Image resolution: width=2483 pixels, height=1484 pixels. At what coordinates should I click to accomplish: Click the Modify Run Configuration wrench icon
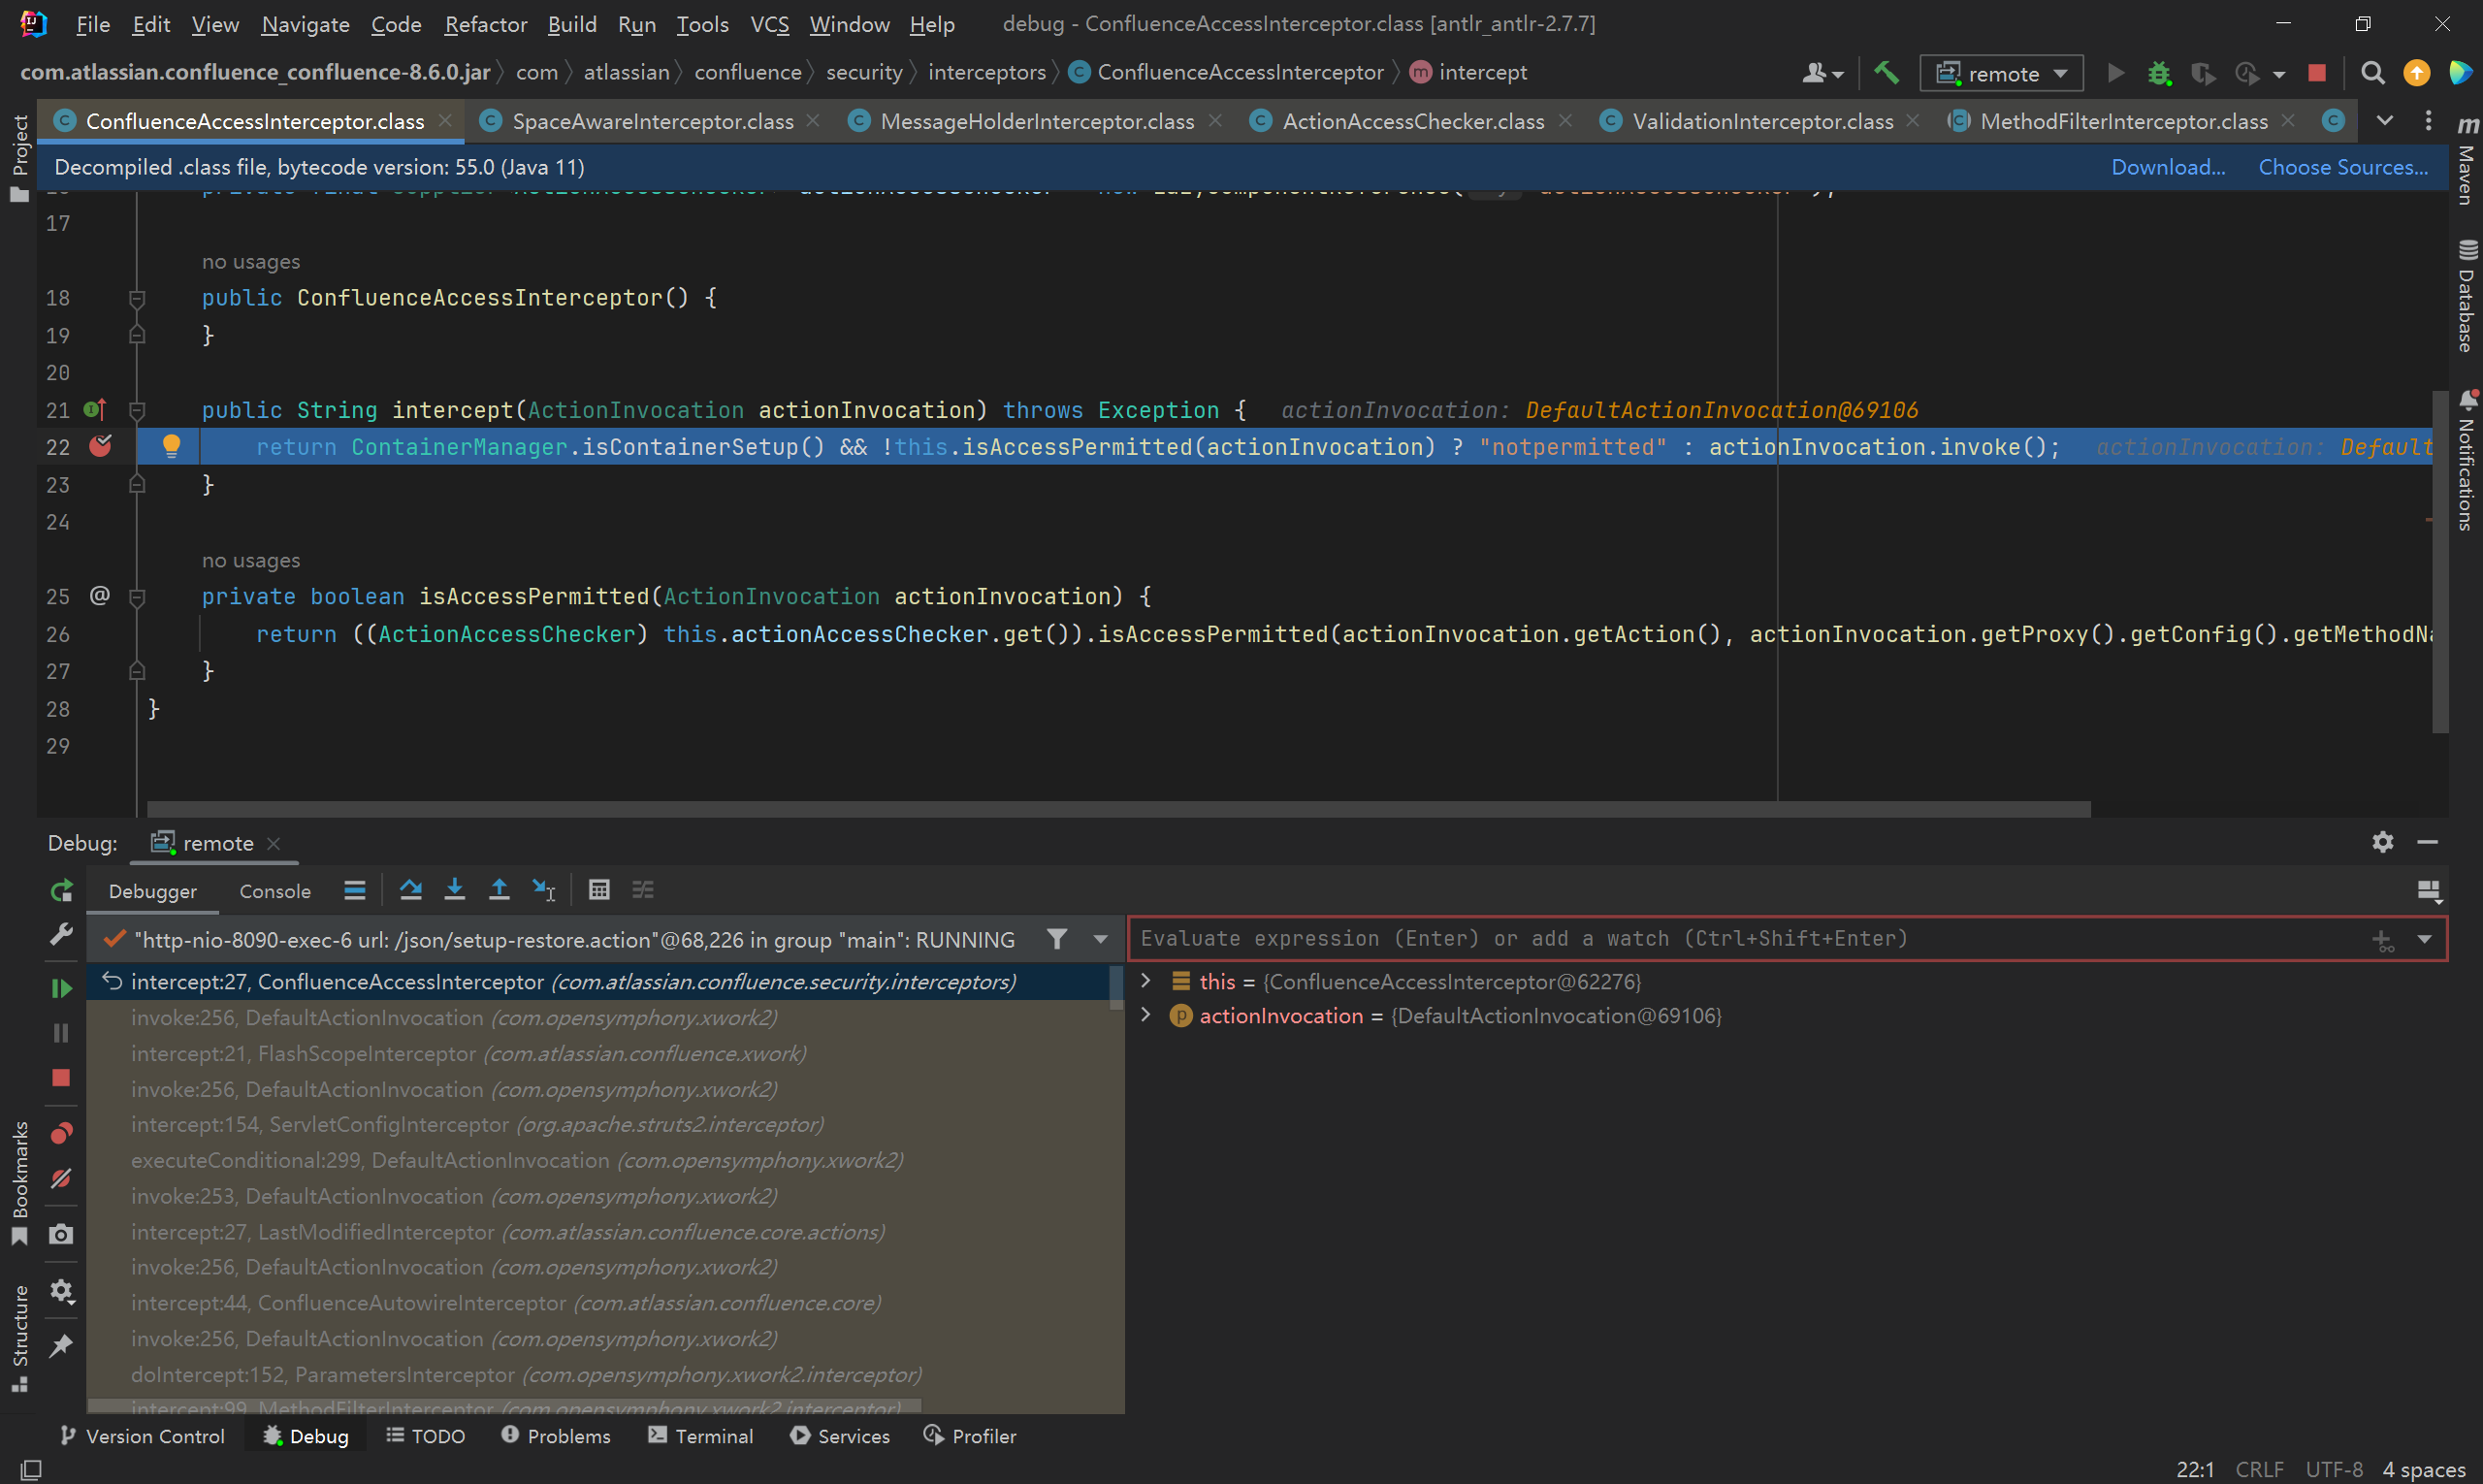click(61, 935)
